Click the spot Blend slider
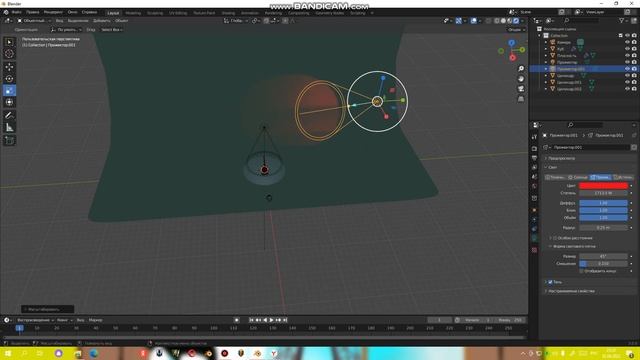This screenshot has width=640, height=360. click(603, 264)
